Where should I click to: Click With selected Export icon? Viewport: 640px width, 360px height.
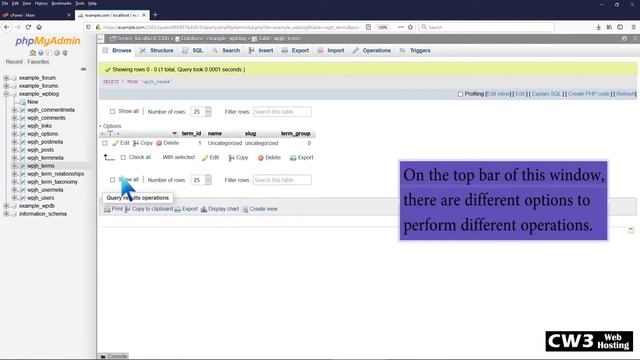click(x=293, y=158)
